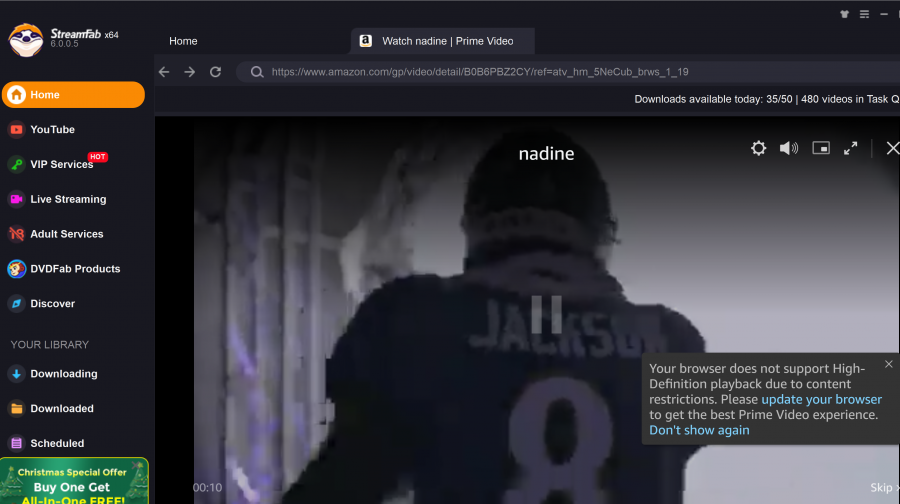Open the Discover section
Screen dimensions: 900x504
point(52,304)
